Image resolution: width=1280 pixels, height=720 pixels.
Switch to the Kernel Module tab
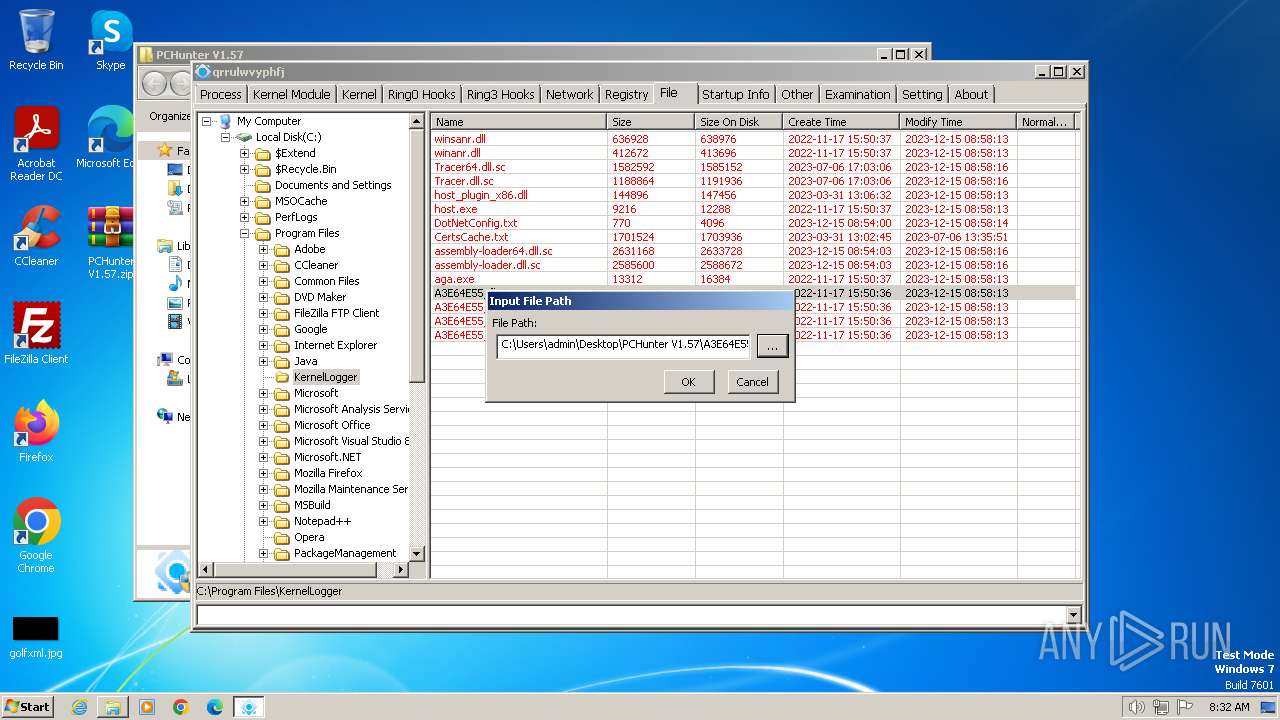(x=291, y=94)
